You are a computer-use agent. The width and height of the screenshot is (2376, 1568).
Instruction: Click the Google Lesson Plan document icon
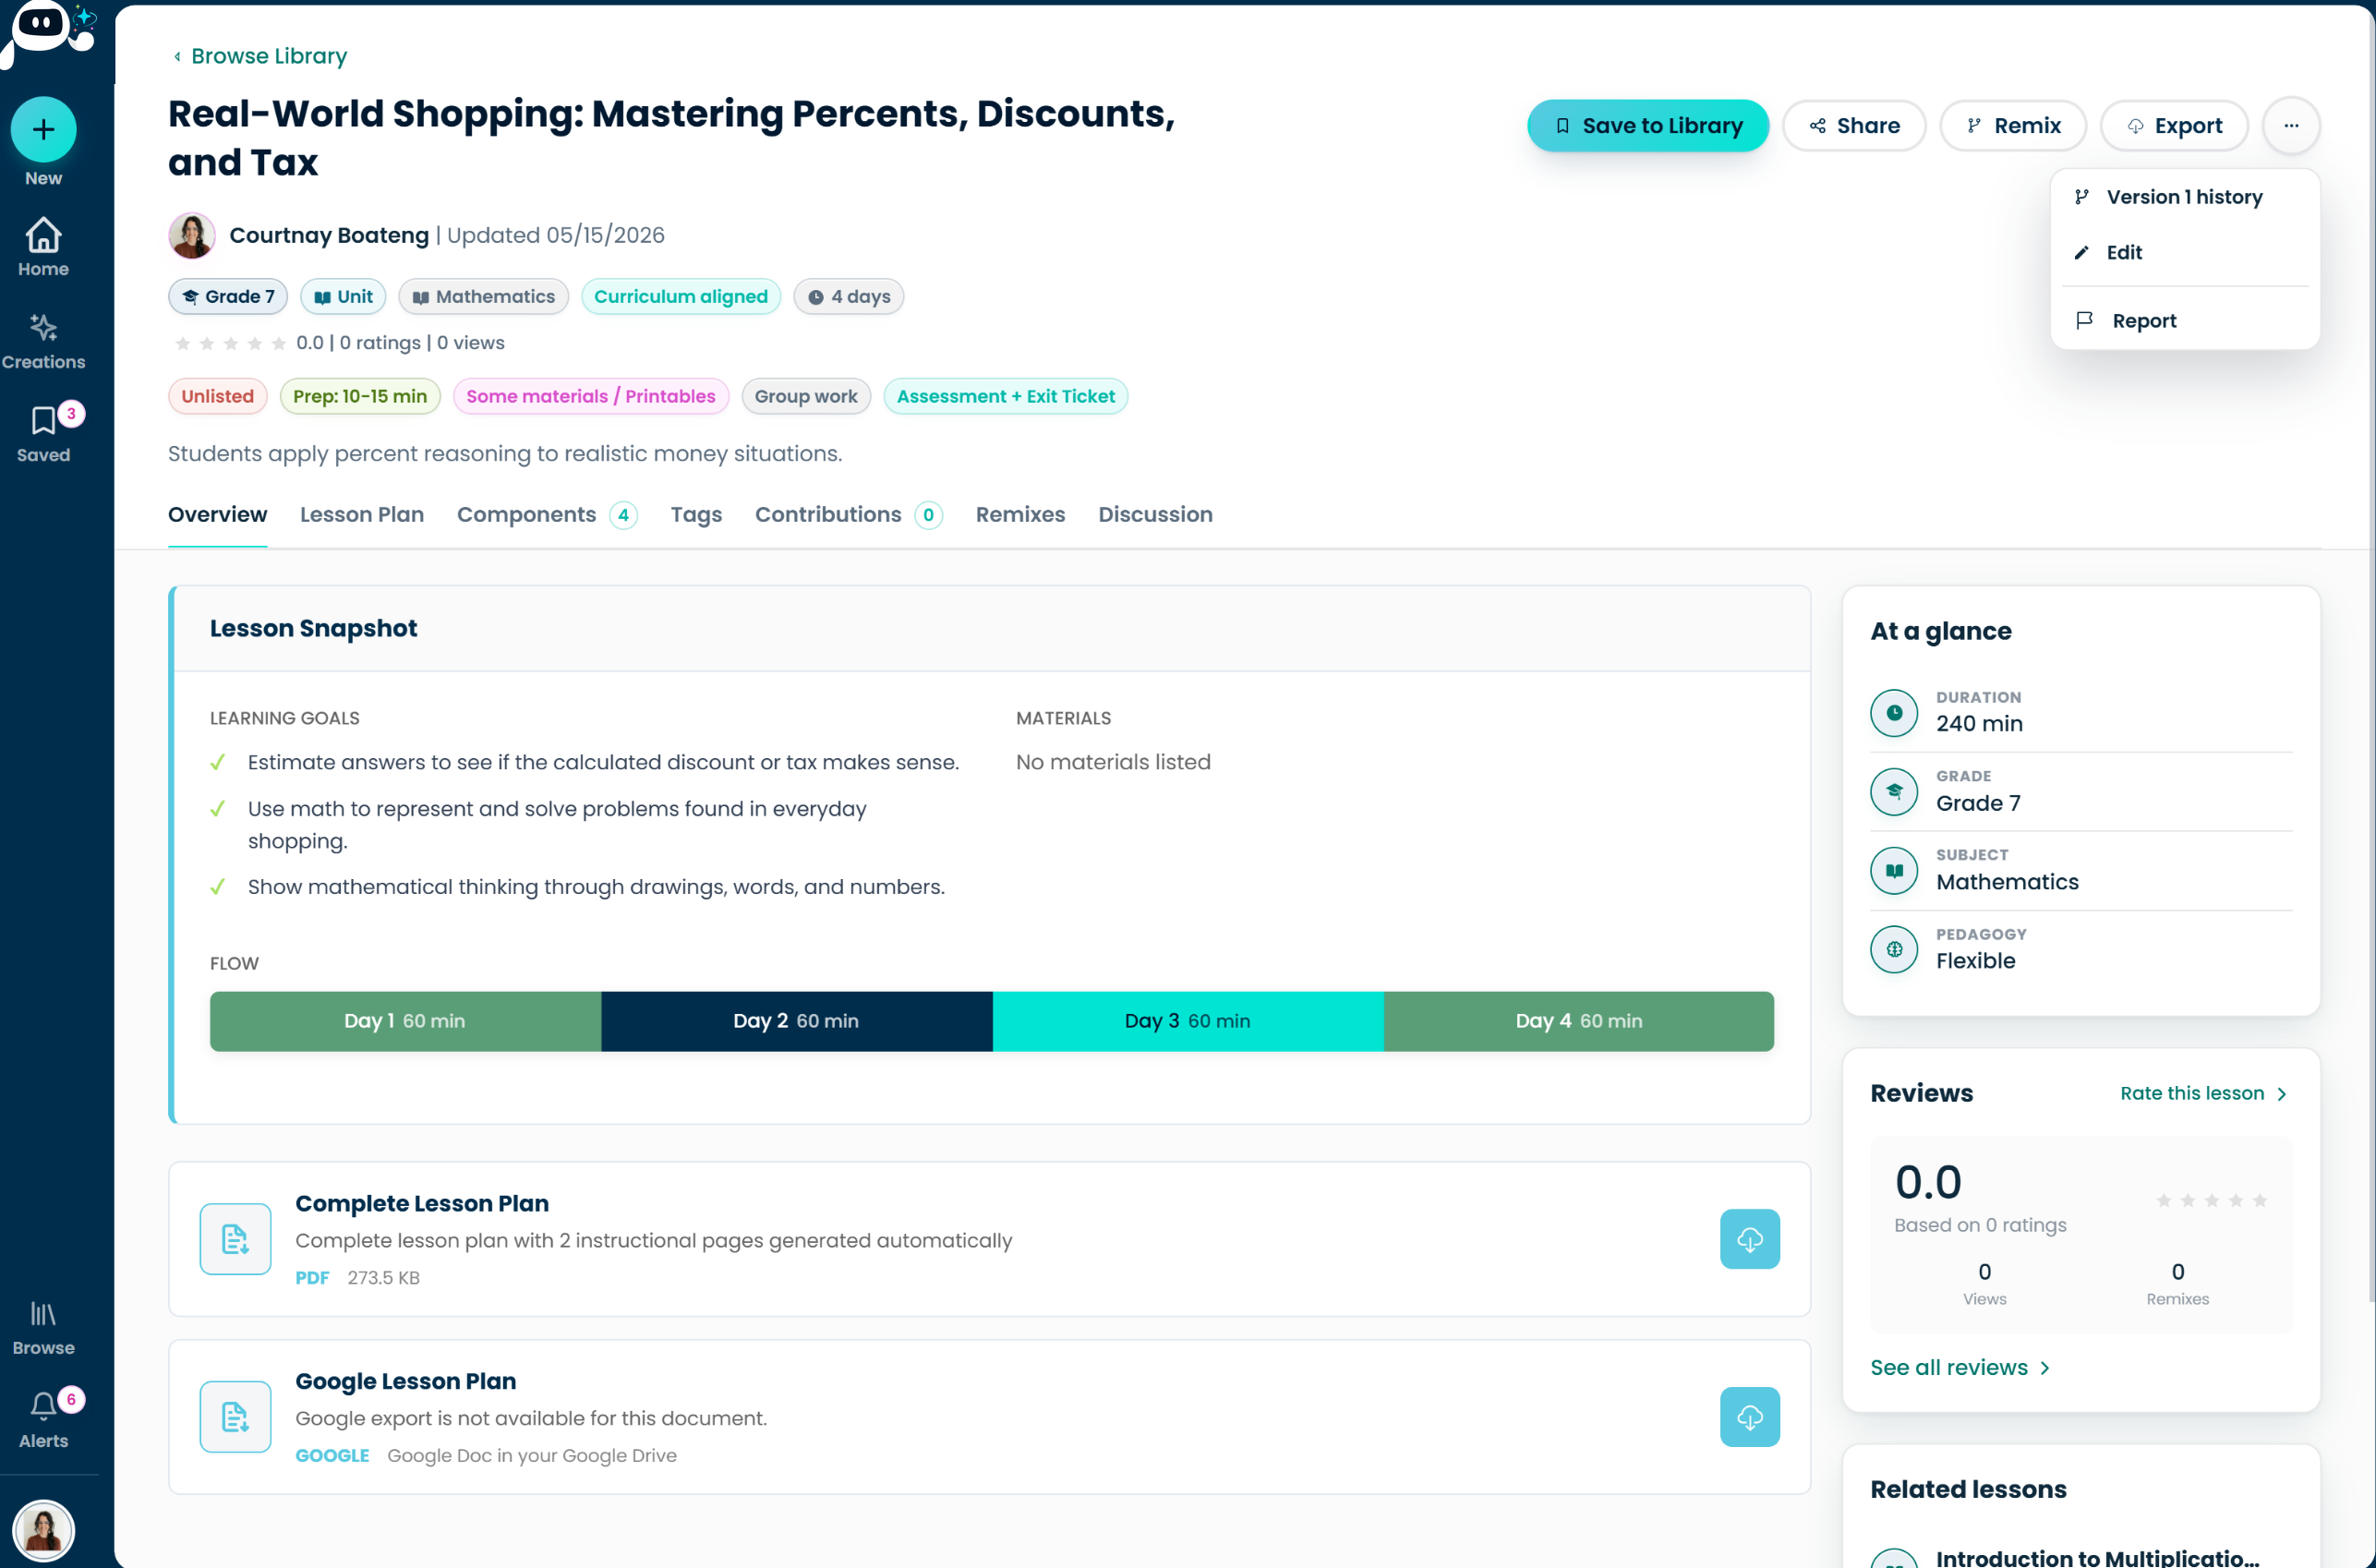pyautogui.click(x=235, y=1416)
